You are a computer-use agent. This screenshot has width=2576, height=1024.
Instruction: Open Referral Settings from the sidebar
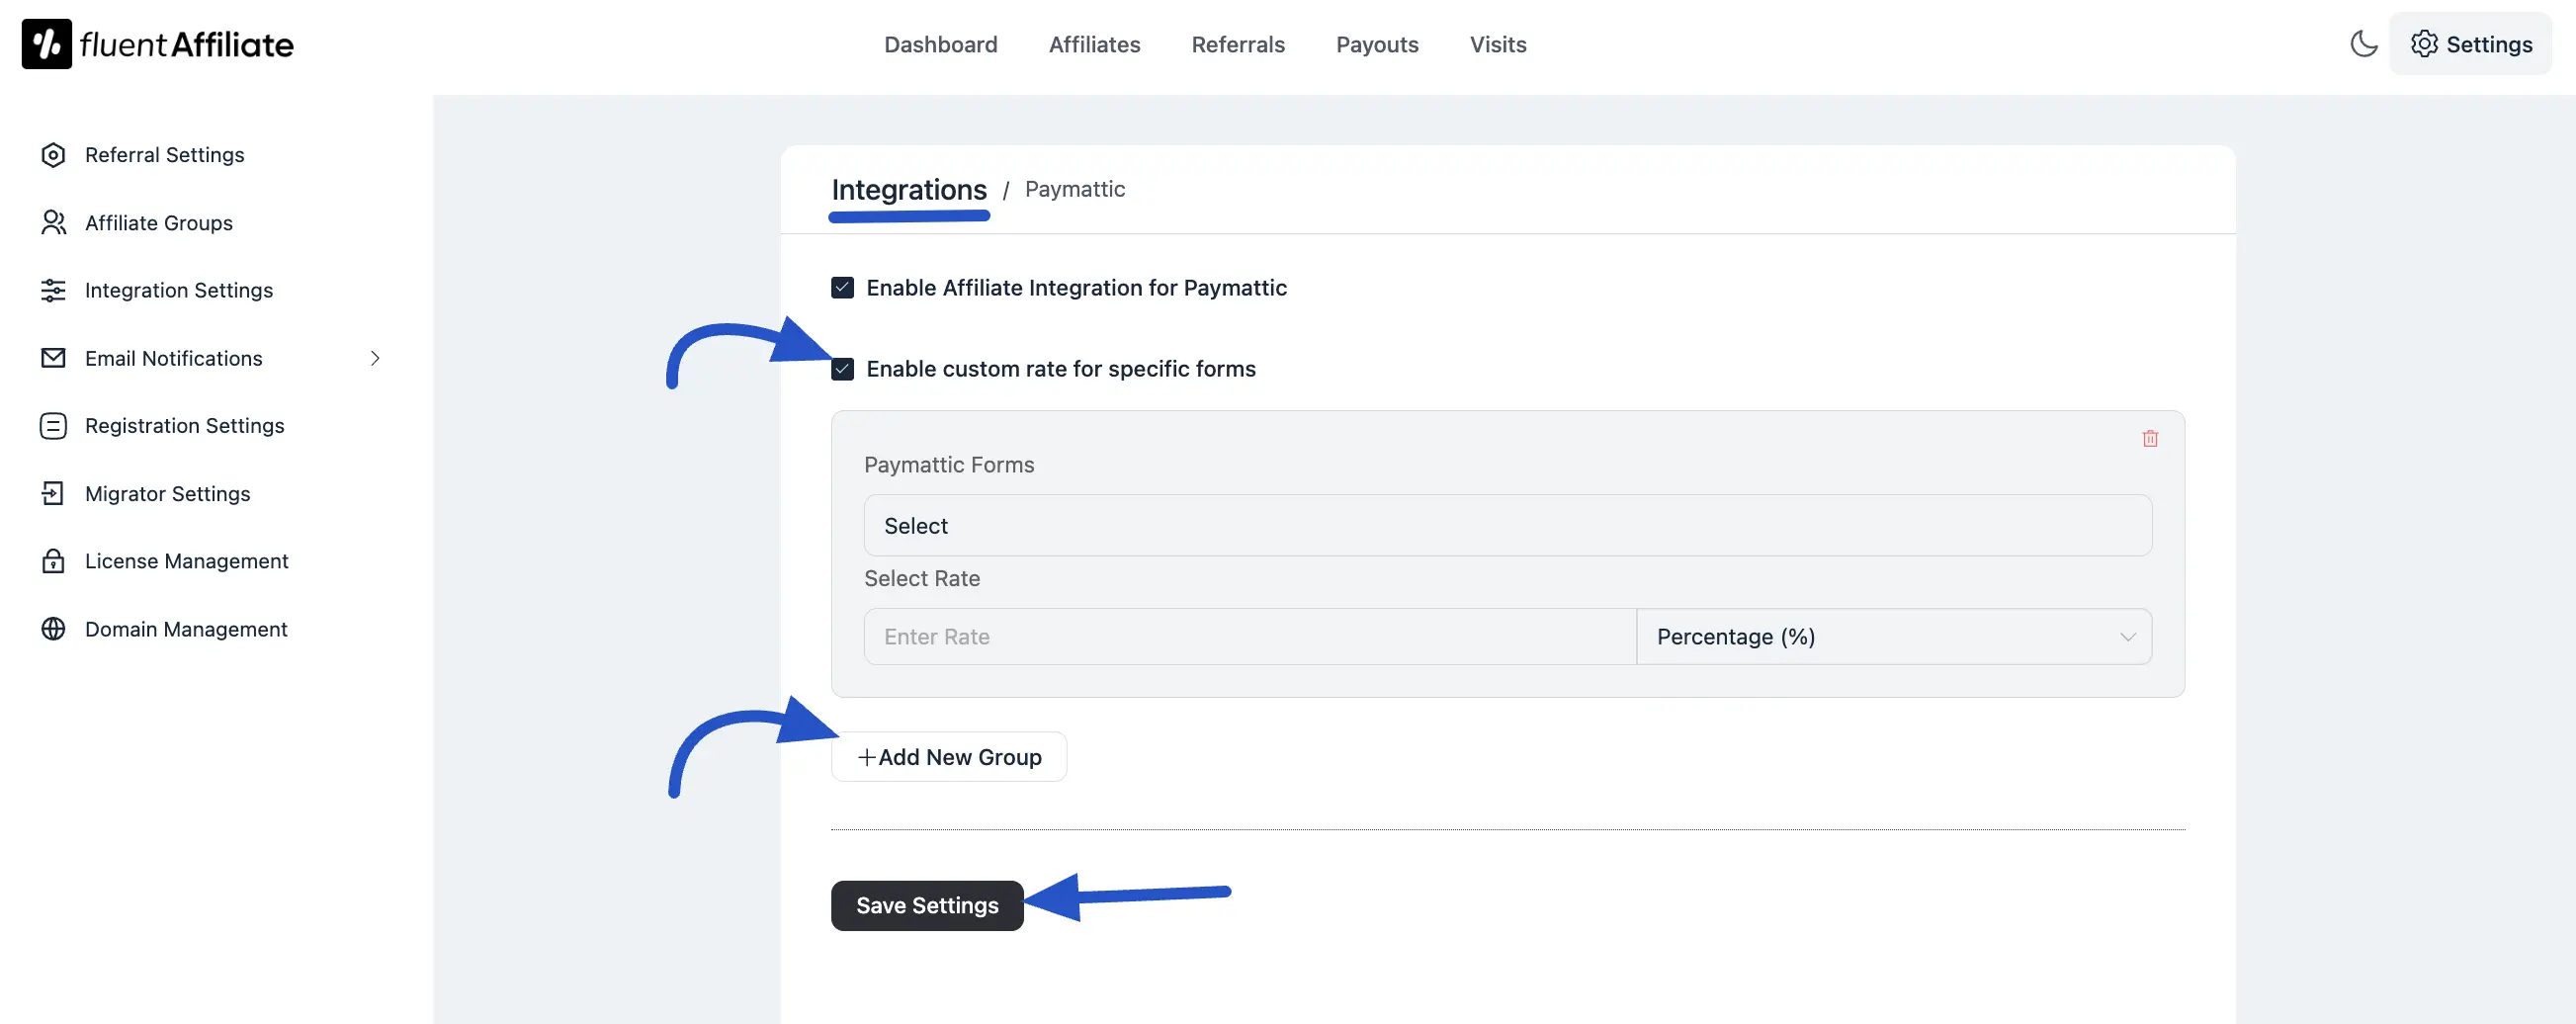[164, 155]
